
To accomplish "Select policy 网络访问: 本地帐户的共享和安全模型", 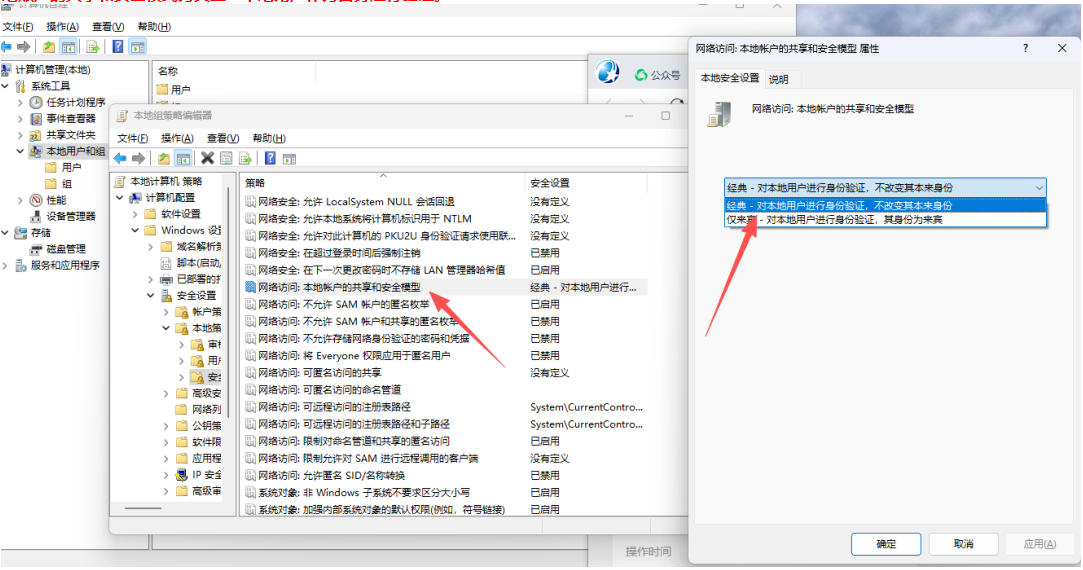I will (x=338, y=287).
